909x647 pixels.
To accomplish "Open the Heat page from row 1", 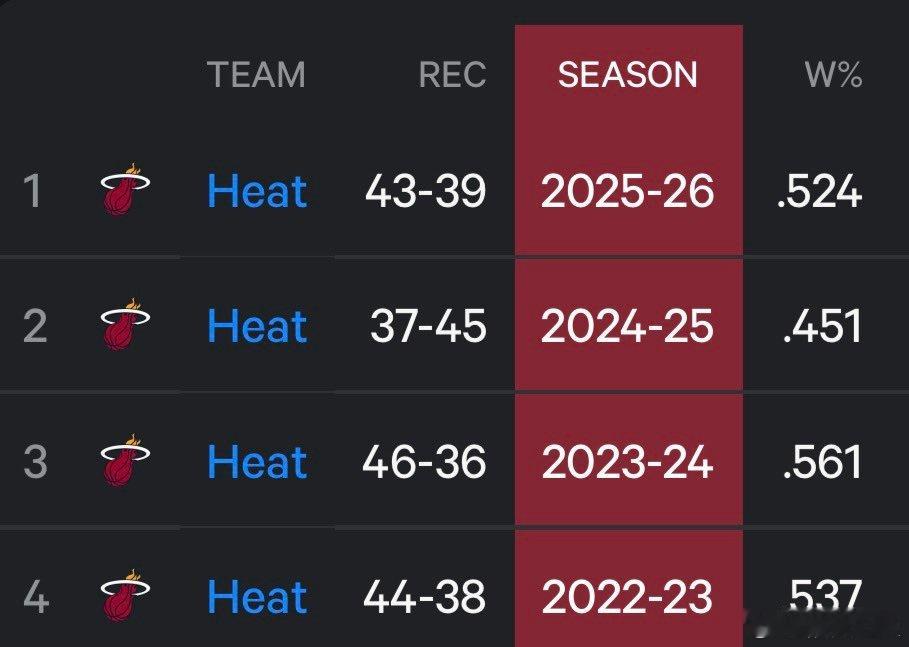I will (x=256, y=192).
